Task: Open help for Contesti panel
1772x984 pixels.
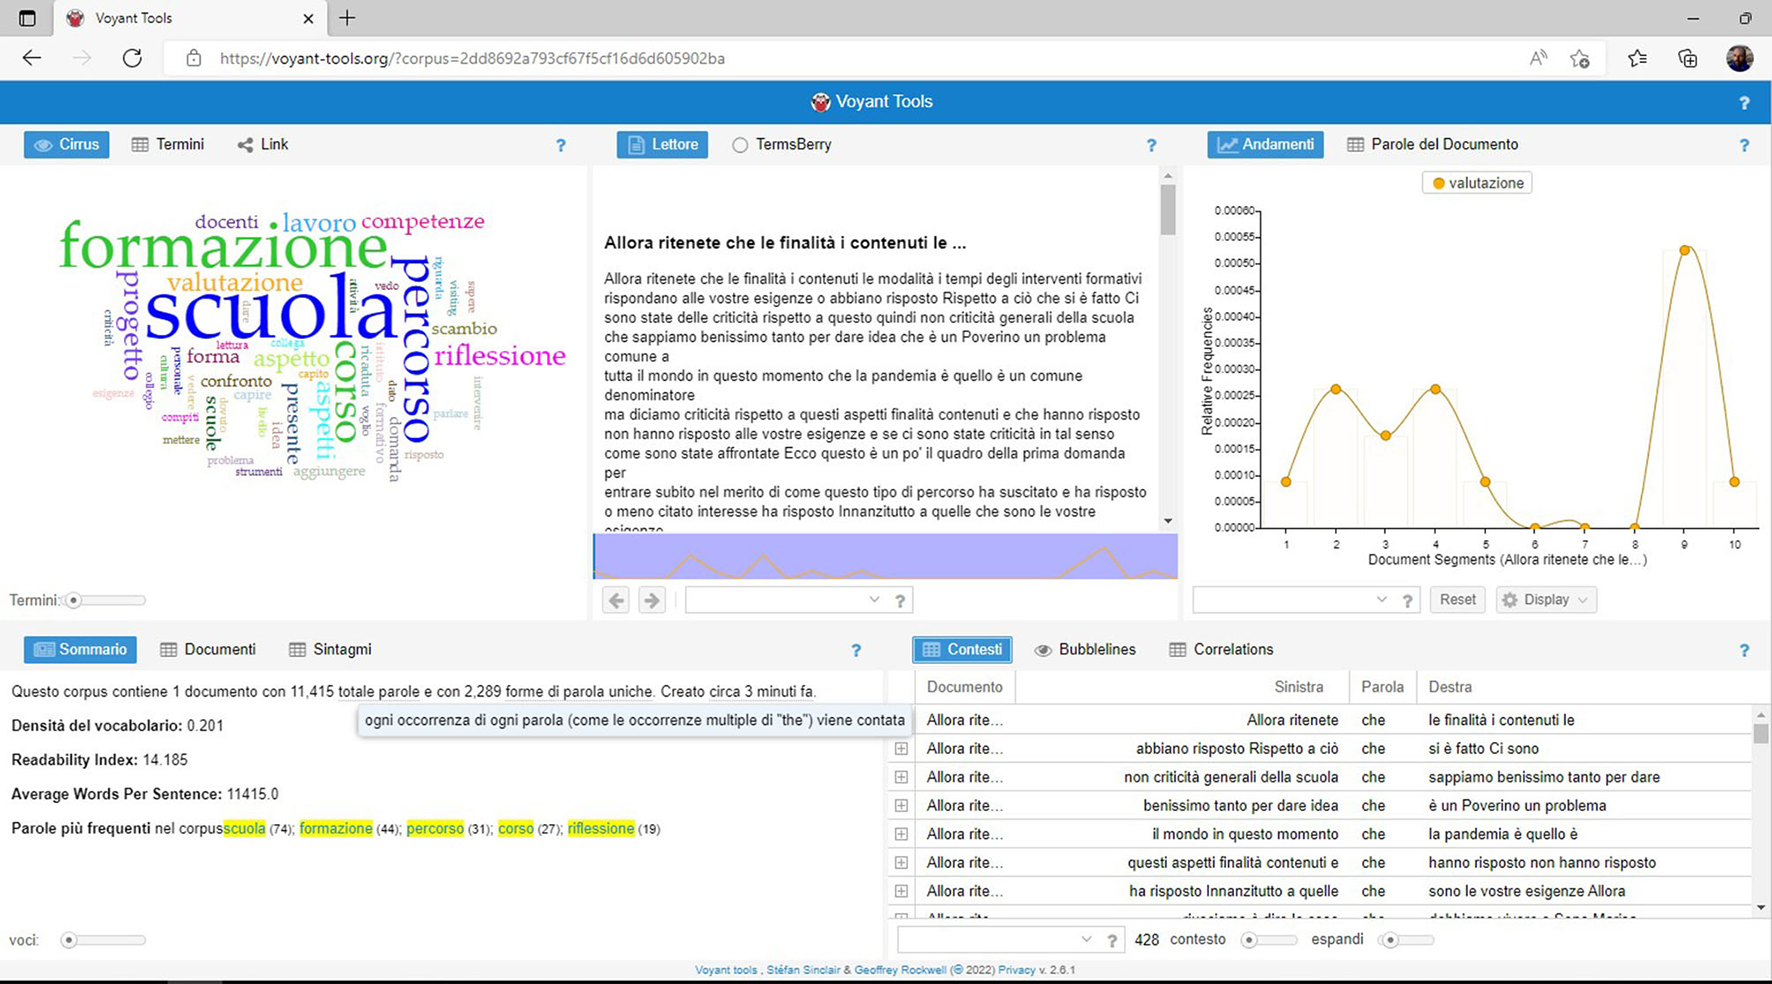Action: click(1744, 651)
